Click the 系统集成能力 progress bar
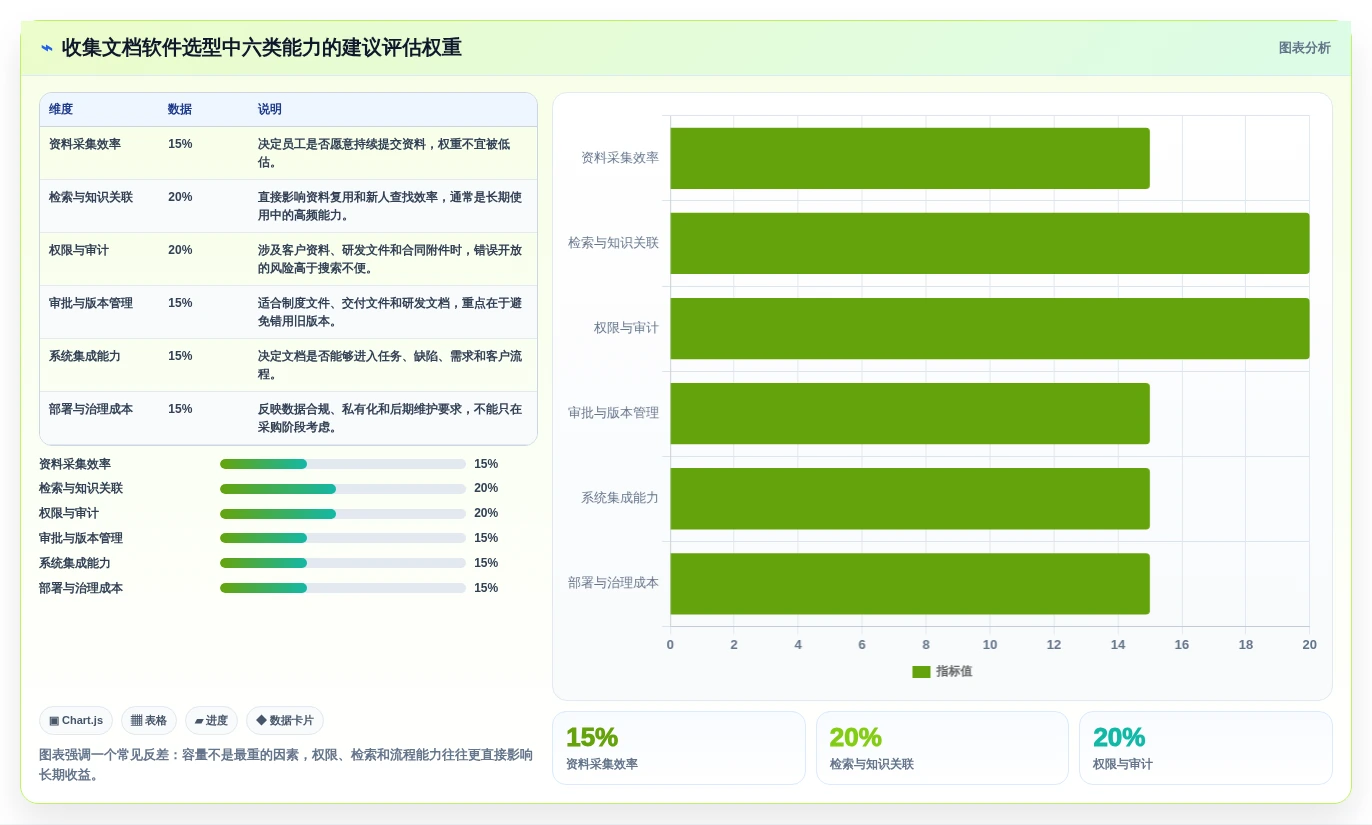This screenshot has height=825, width=1372. pyautogui.click(x=343, y=563)
